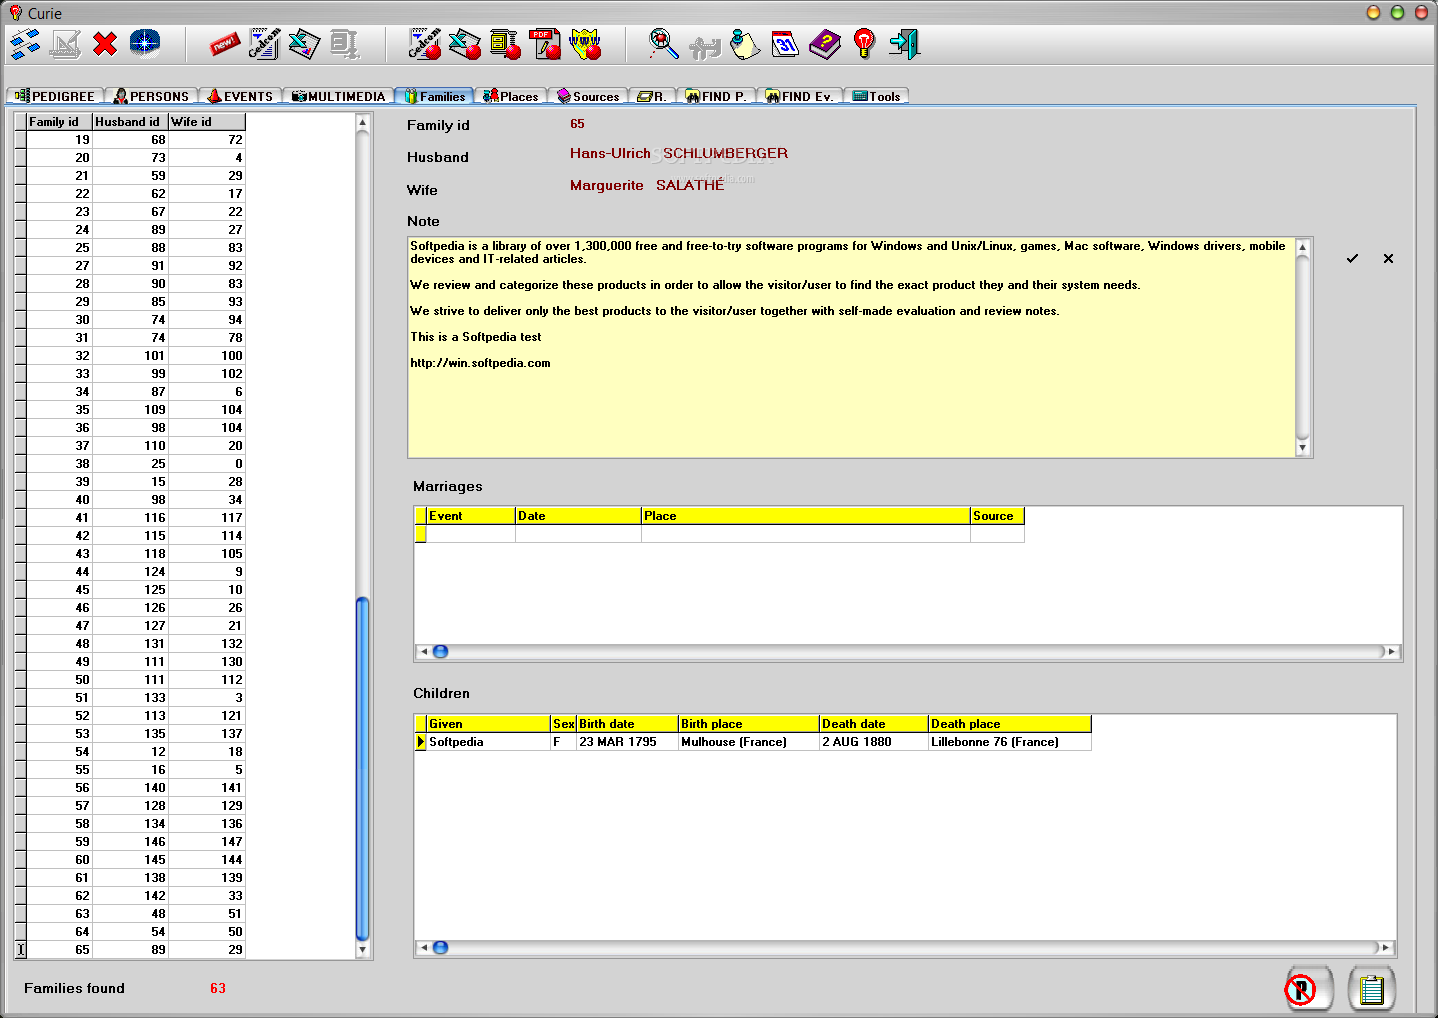The image size is (1438, 1018).
Task: Click the family tree structure icon in toolbar
Action: pos(25,44)
